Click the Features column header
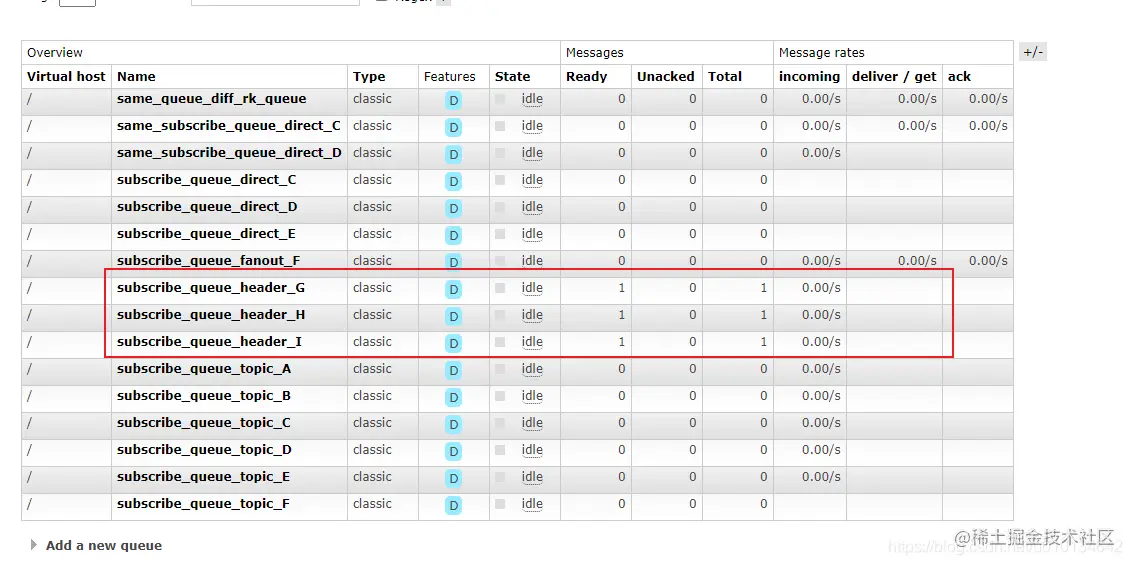 [x=450, y=76]
